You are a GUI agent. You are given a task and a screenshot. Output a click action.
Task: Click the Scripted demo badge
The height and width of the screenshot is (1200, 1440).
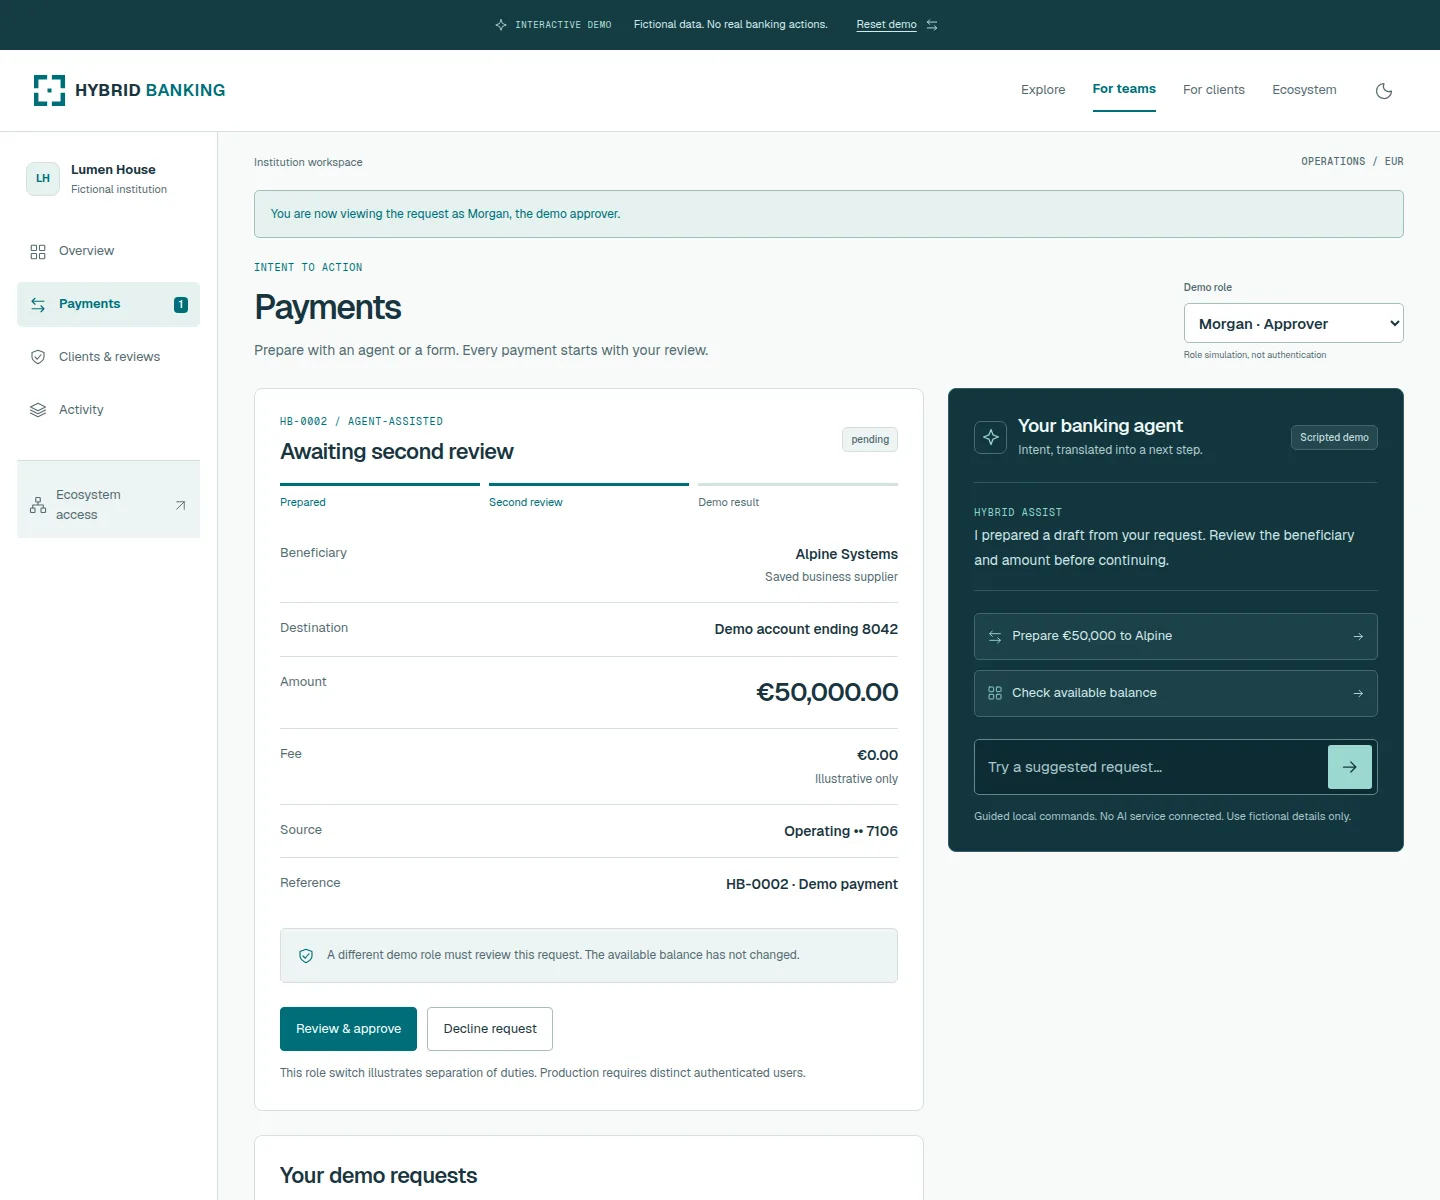coord(1334,438)
